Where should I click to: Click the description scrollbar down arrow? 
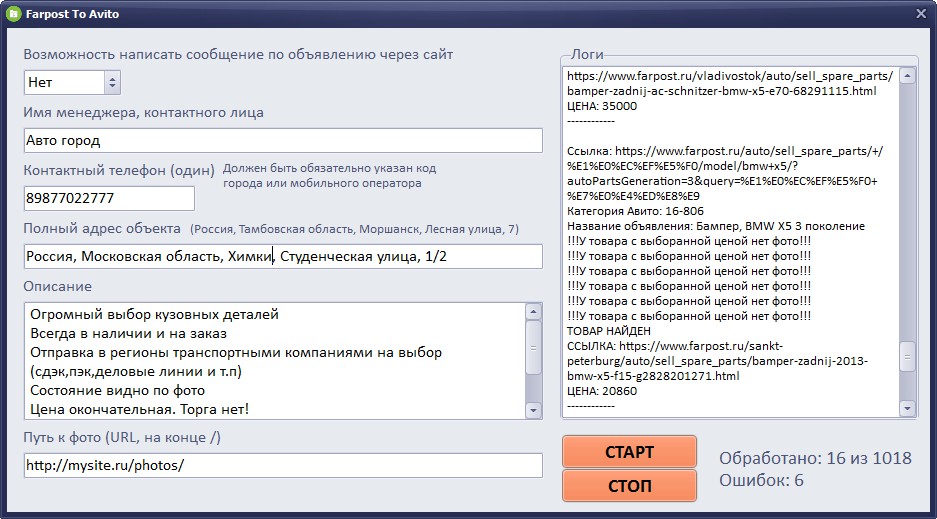(x=533, y=410)
